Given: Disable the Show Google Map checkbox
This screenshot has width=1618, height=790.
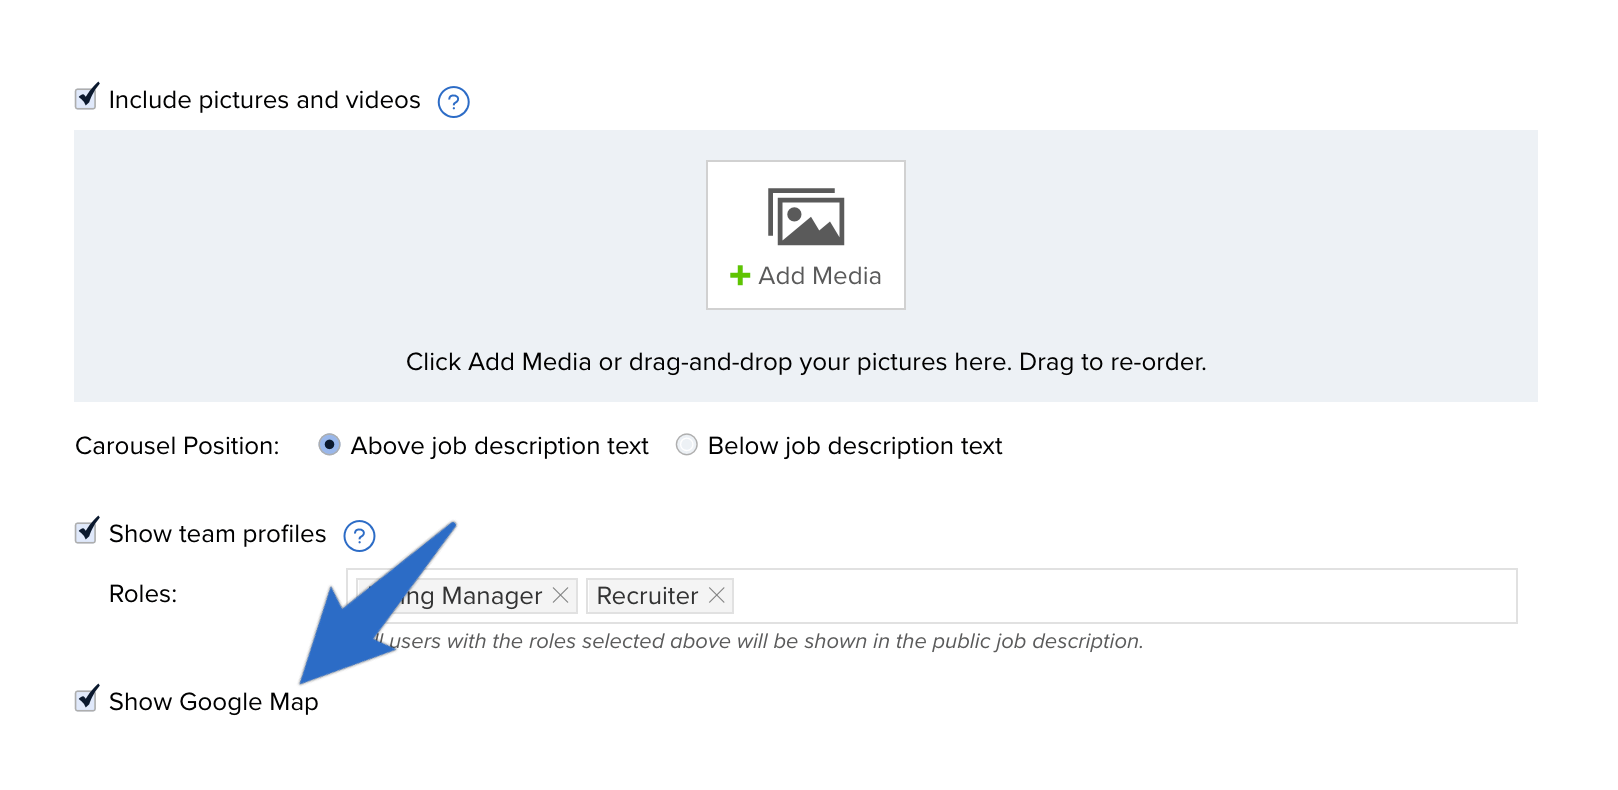Looking at the screenshot, I should 87,700.
